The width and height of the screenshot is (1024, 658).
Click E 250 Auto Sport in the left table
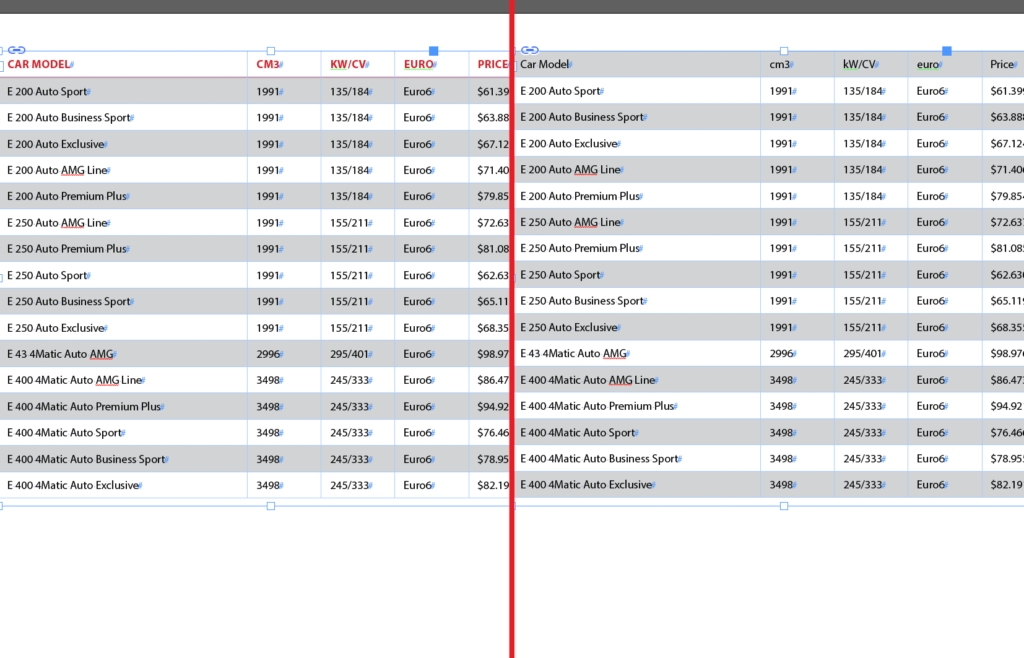47,275
